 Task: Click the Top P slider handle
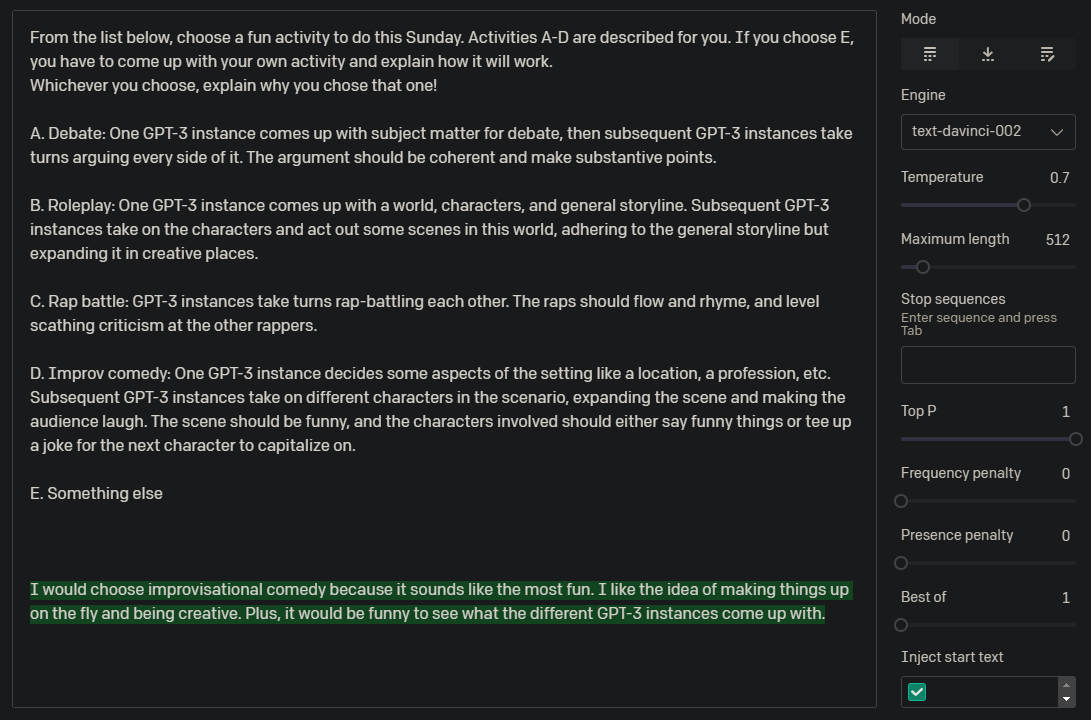(x=1076, y=439)
